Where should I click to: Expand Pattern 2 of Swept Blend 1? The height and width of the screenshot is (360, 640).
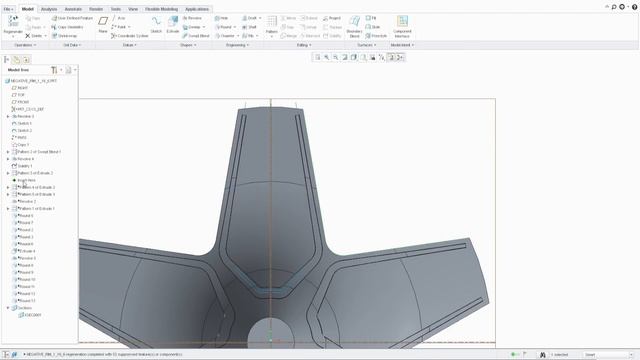(8, 152)
